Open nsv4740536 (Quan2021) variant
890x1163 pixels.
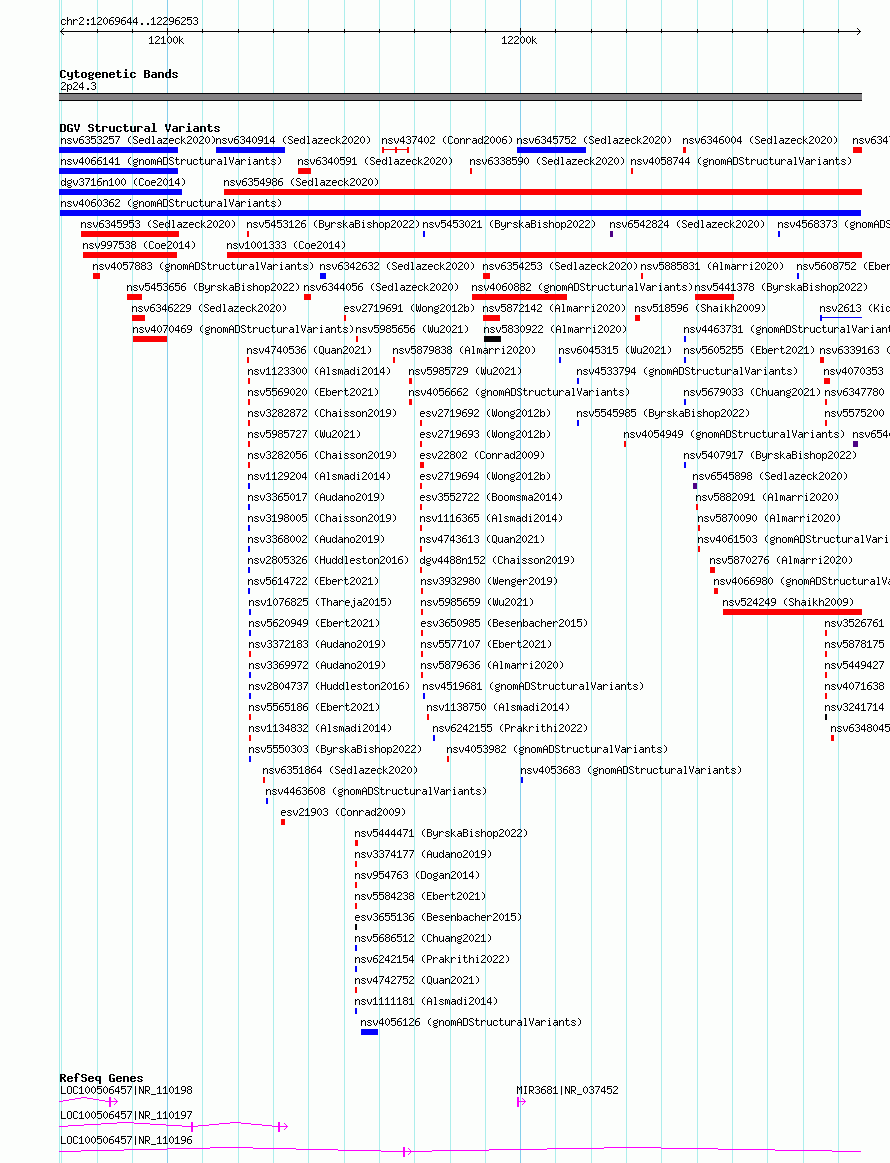click(x=309, y=350)
